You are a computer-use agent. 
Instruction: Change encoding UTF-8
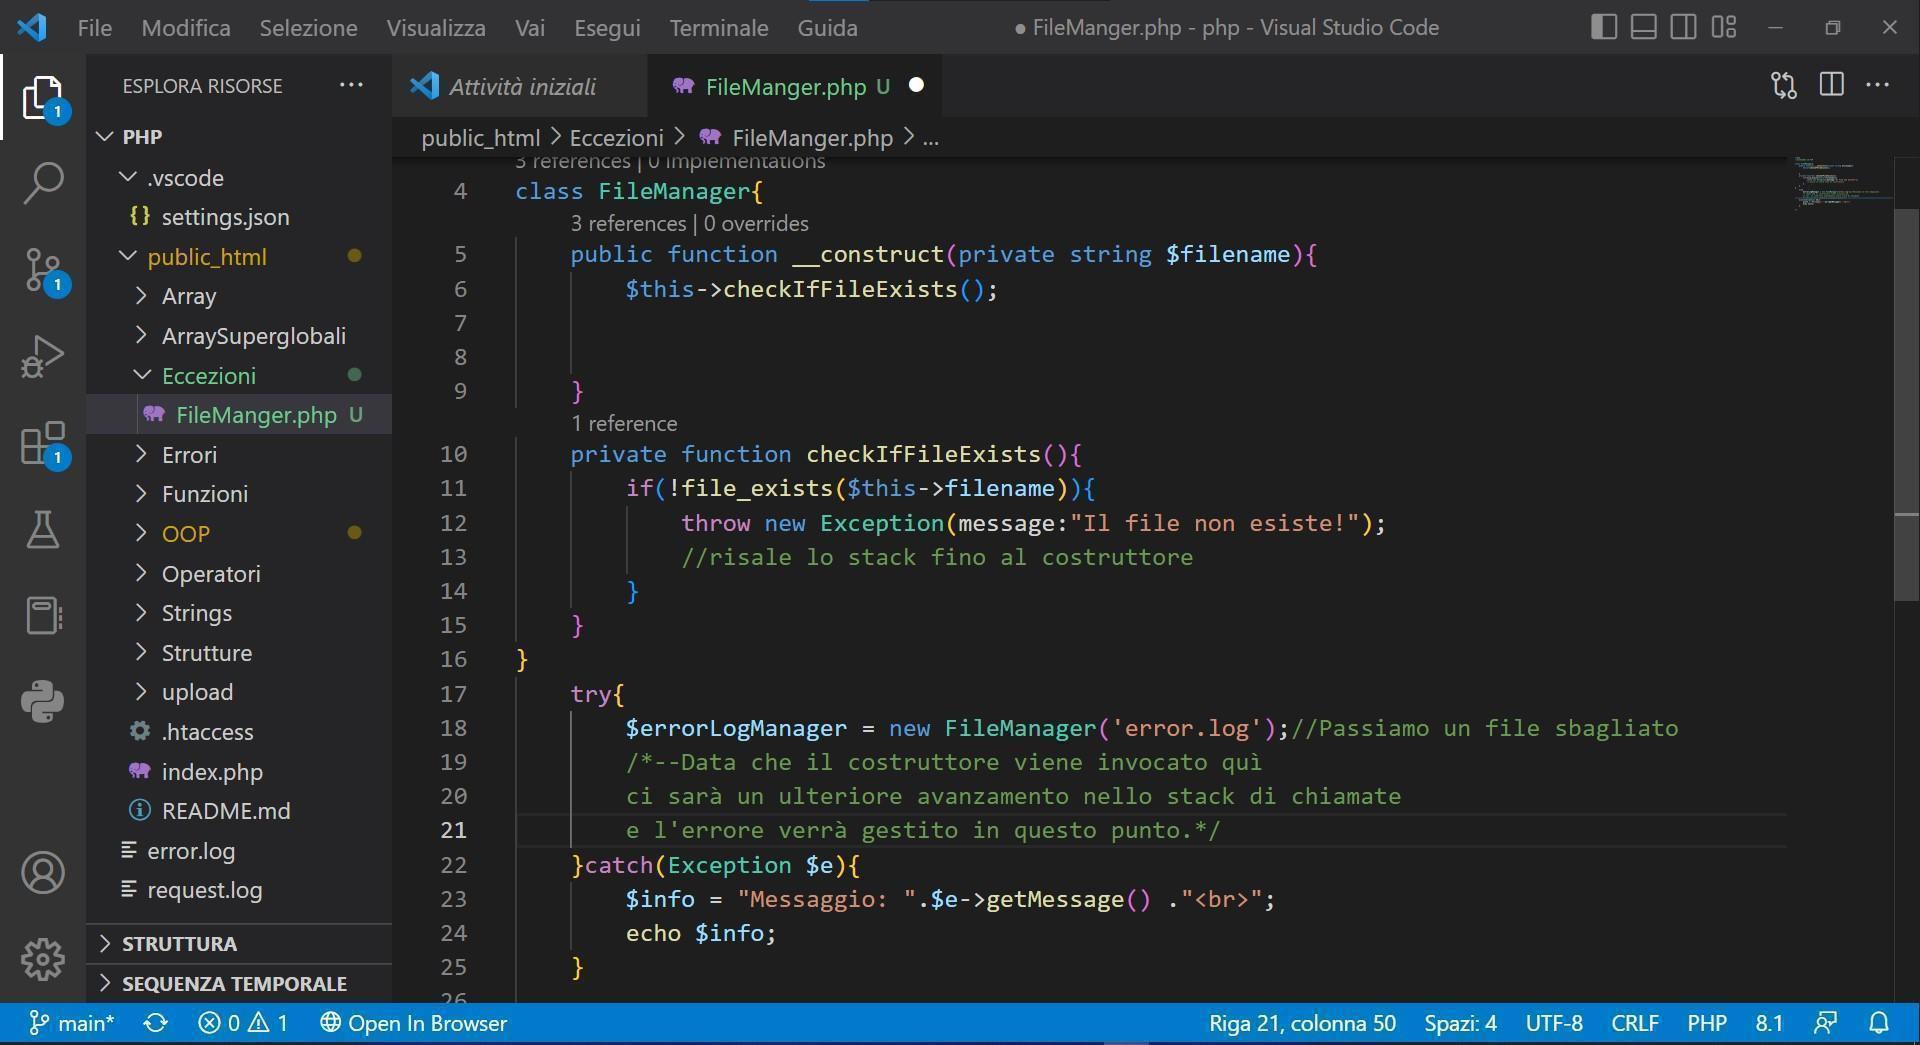click(1554, 1023)
